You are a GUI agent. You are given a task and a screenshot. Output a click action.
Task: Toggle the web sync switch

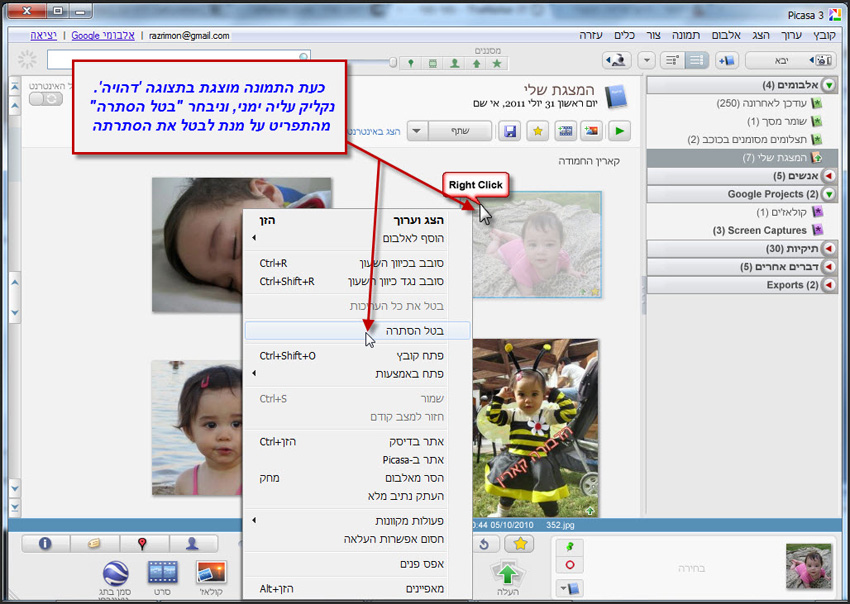pyautogui.click(x=46, y=99)
